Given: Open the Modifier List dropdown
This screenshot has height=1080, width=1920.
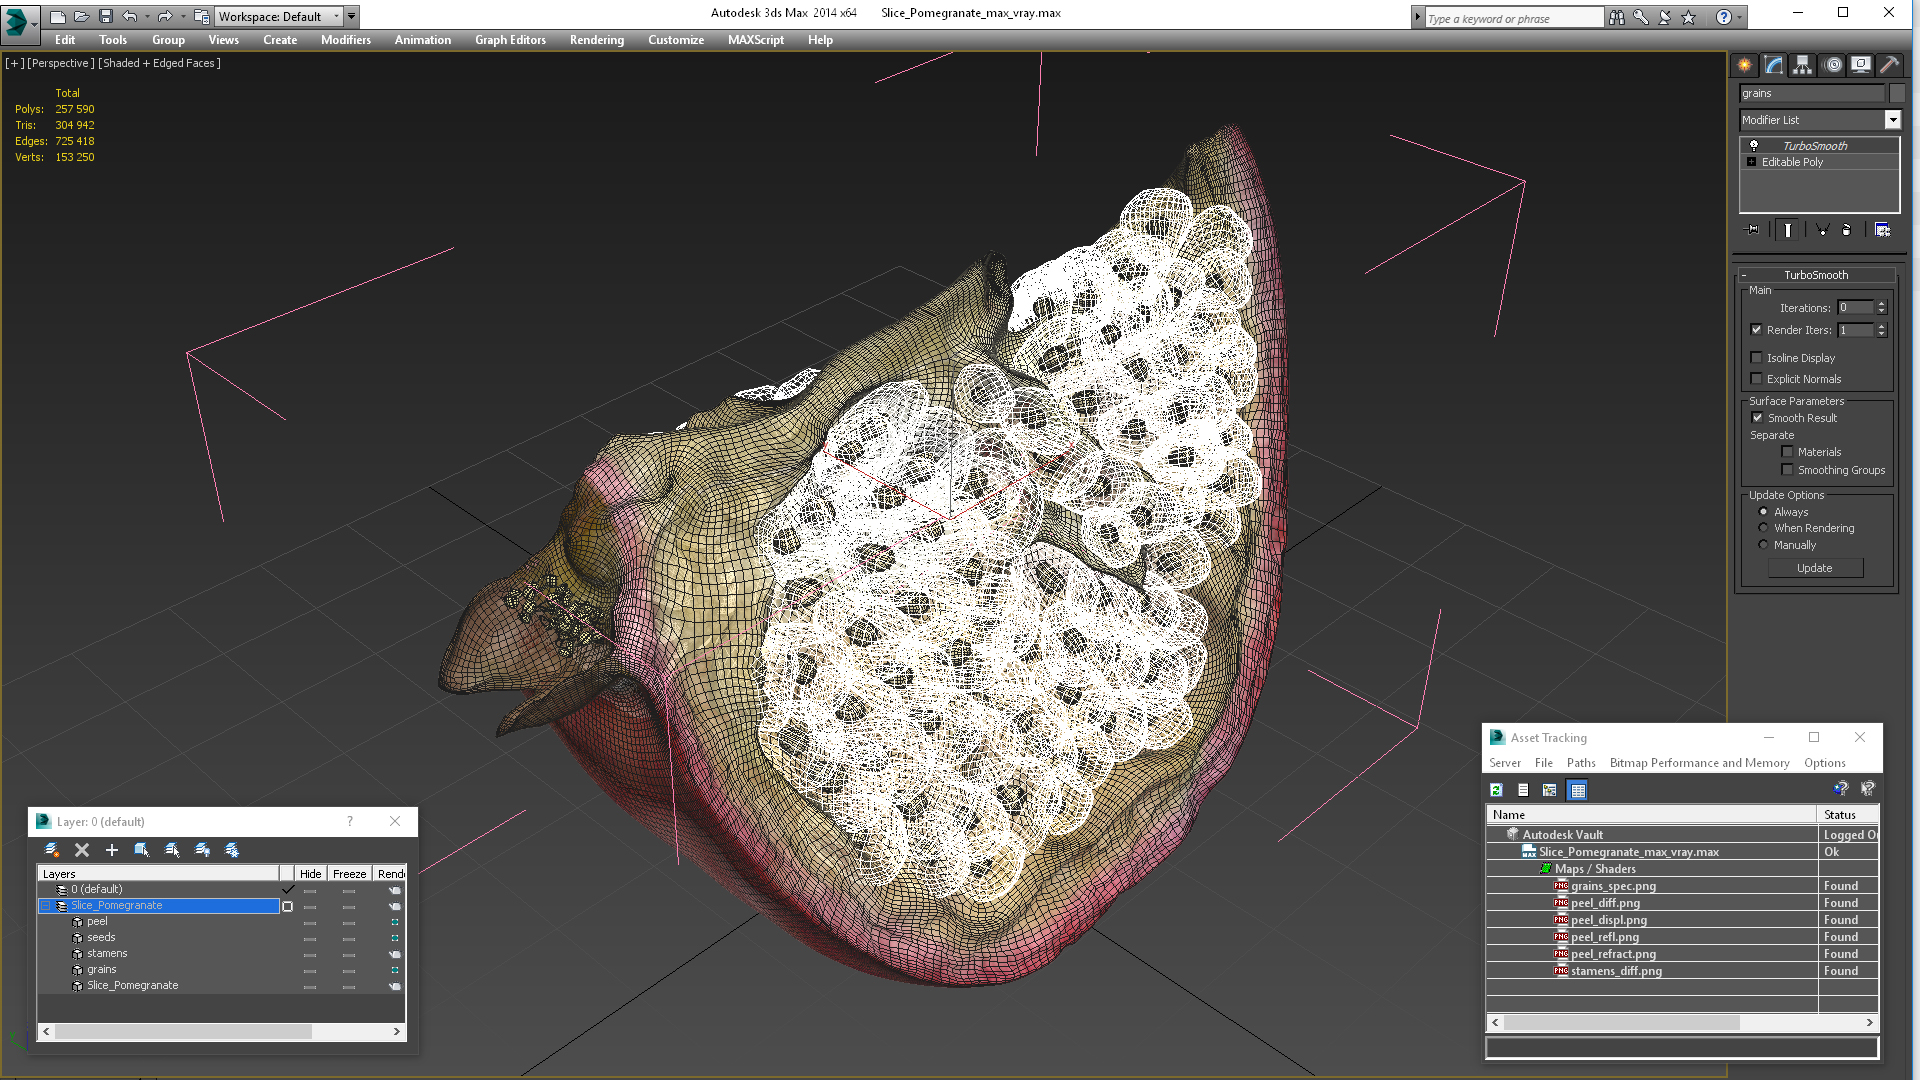Looking at the screenshot, I should (1892, 120).
